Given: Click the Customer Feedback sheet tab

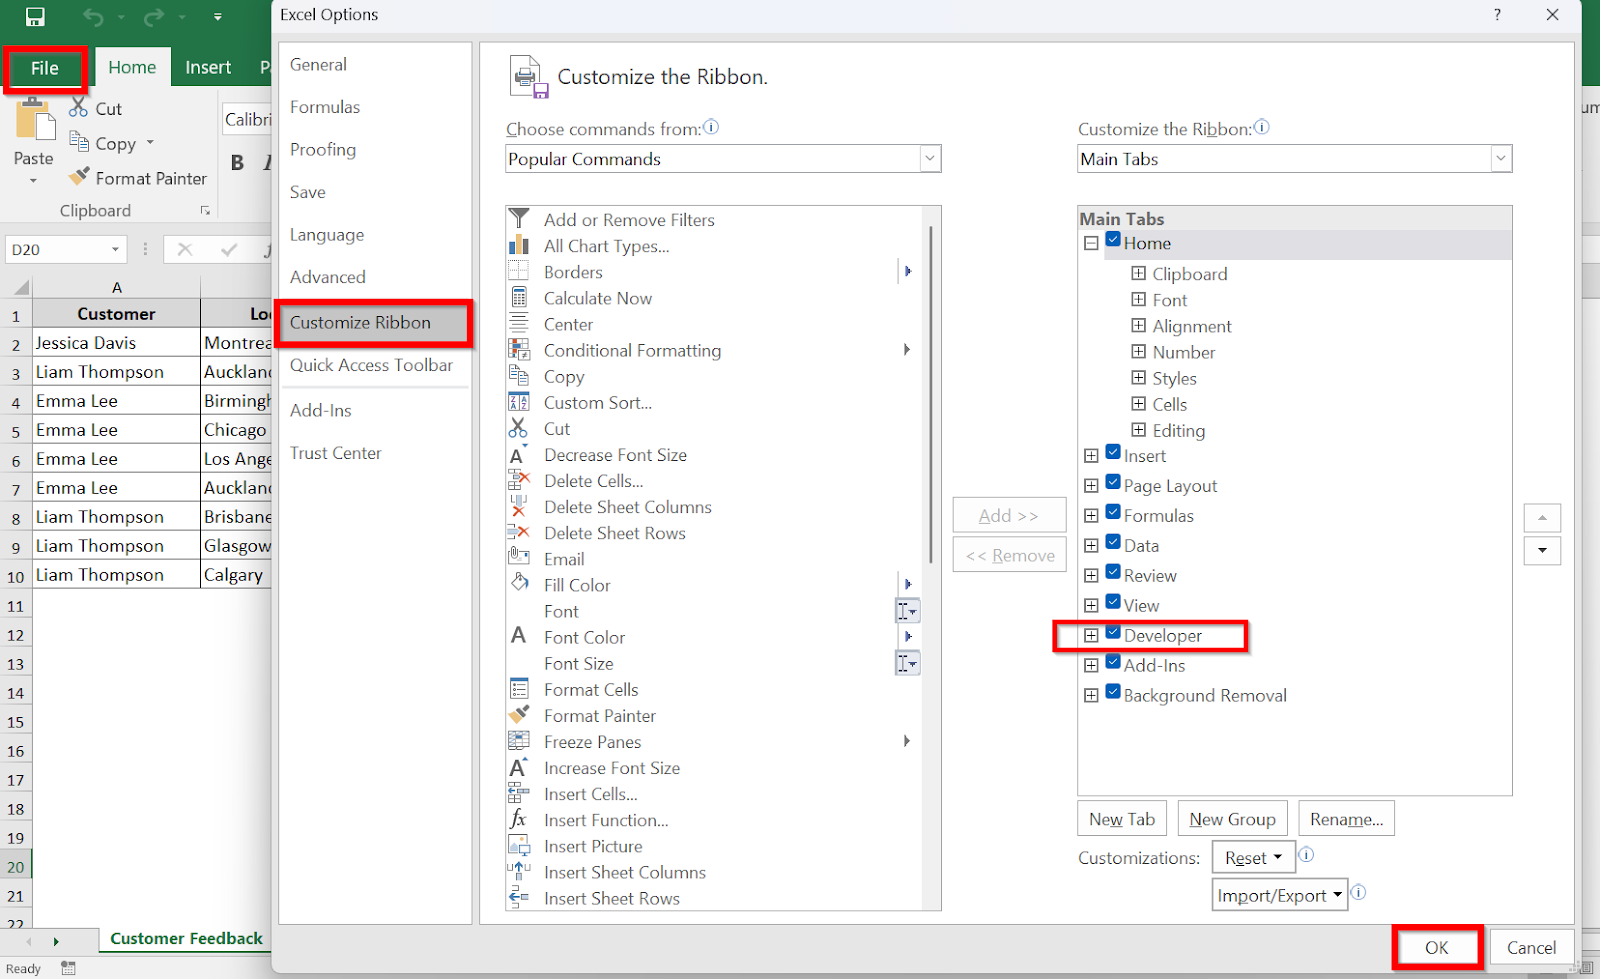Looking at the screenshot, I should [186, 938].
